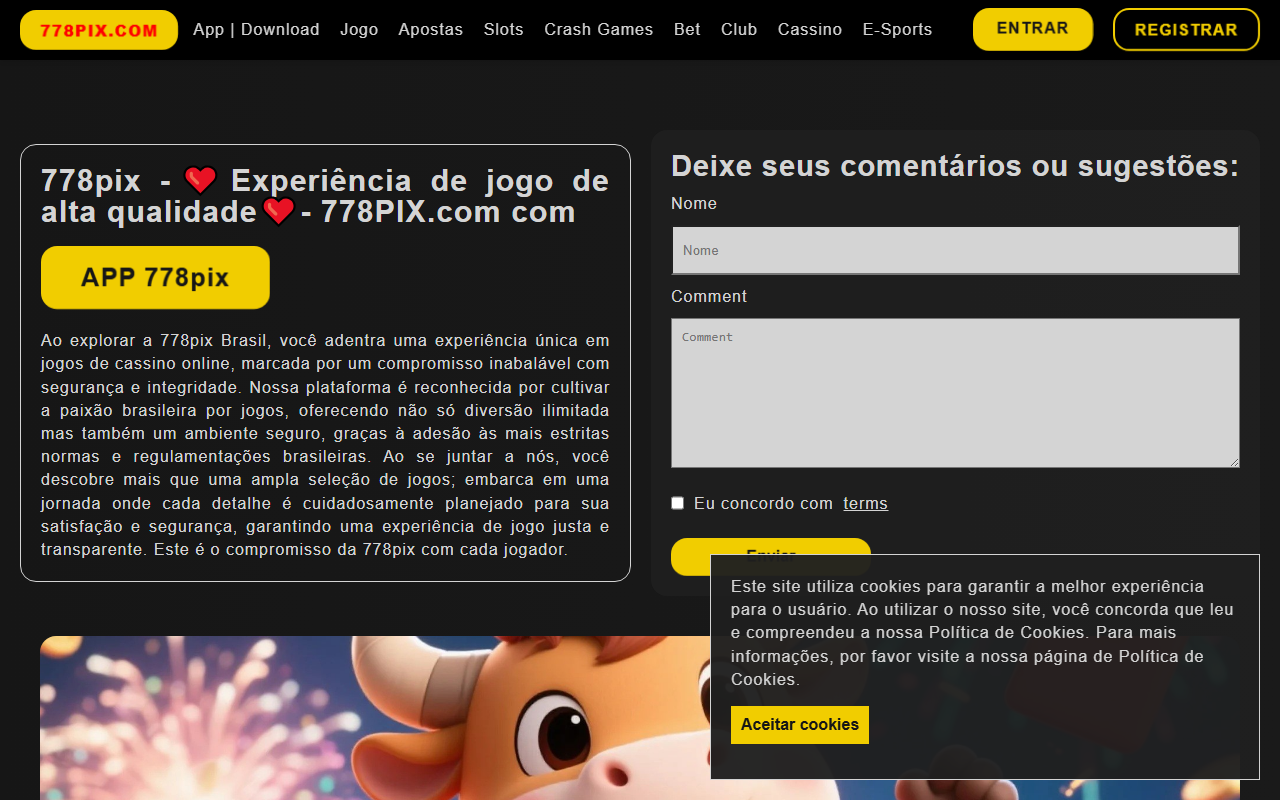Go to the Cassino menu item
1280x800 pixels.
pos(810,30)
